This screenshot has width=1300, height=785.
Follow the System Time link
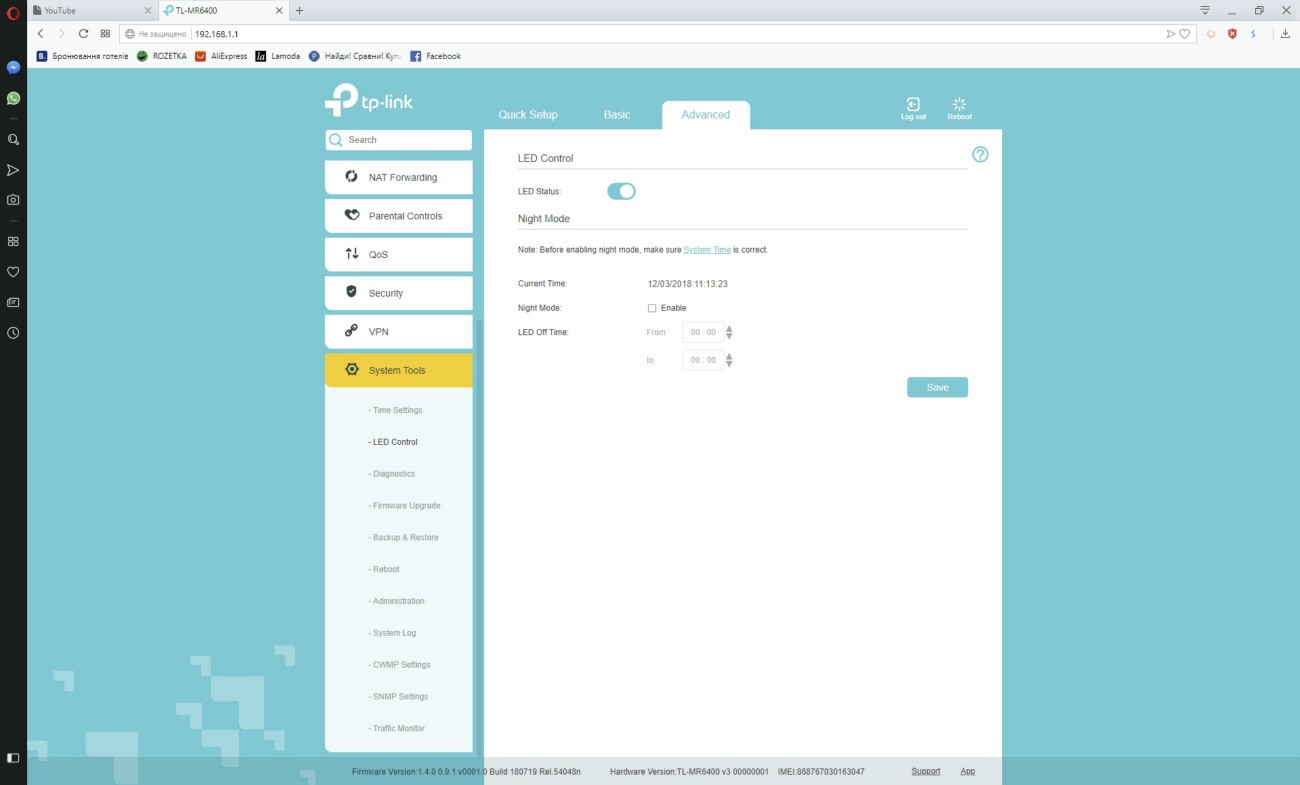click(707, 250)
